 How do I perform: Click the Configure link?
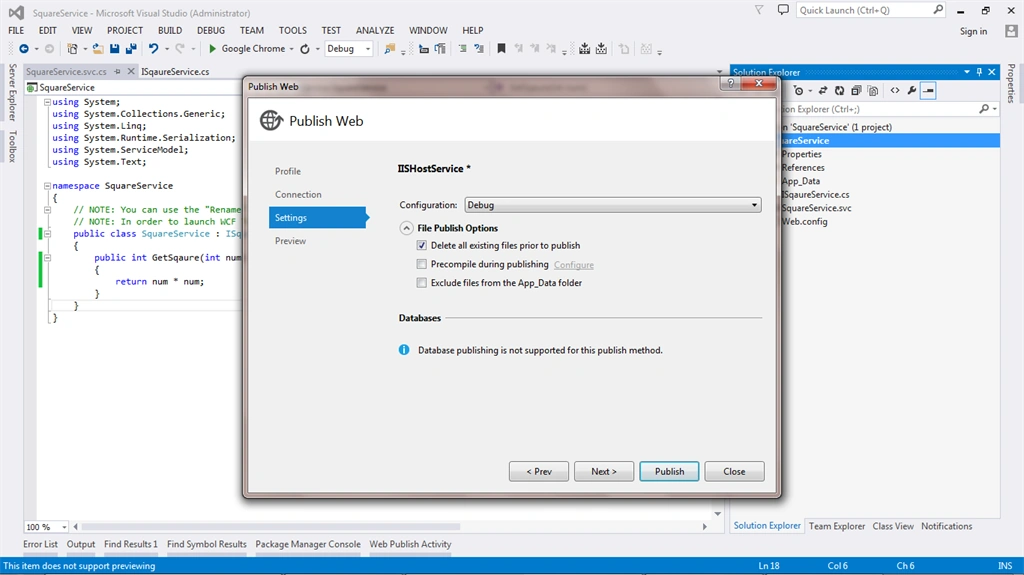point(574,265)
